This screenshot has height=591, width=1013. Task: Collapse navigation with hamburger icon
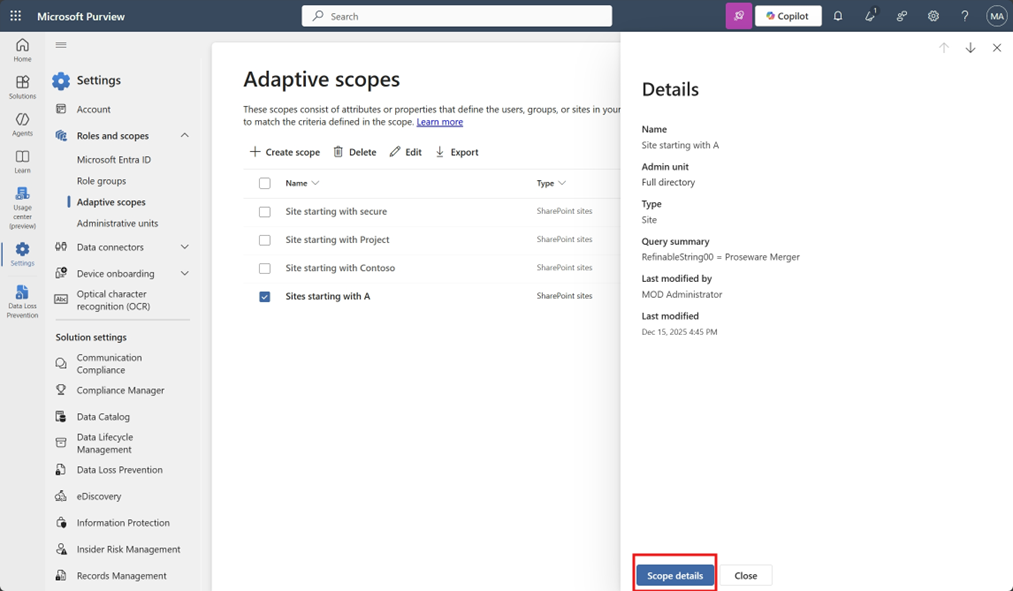61,45
